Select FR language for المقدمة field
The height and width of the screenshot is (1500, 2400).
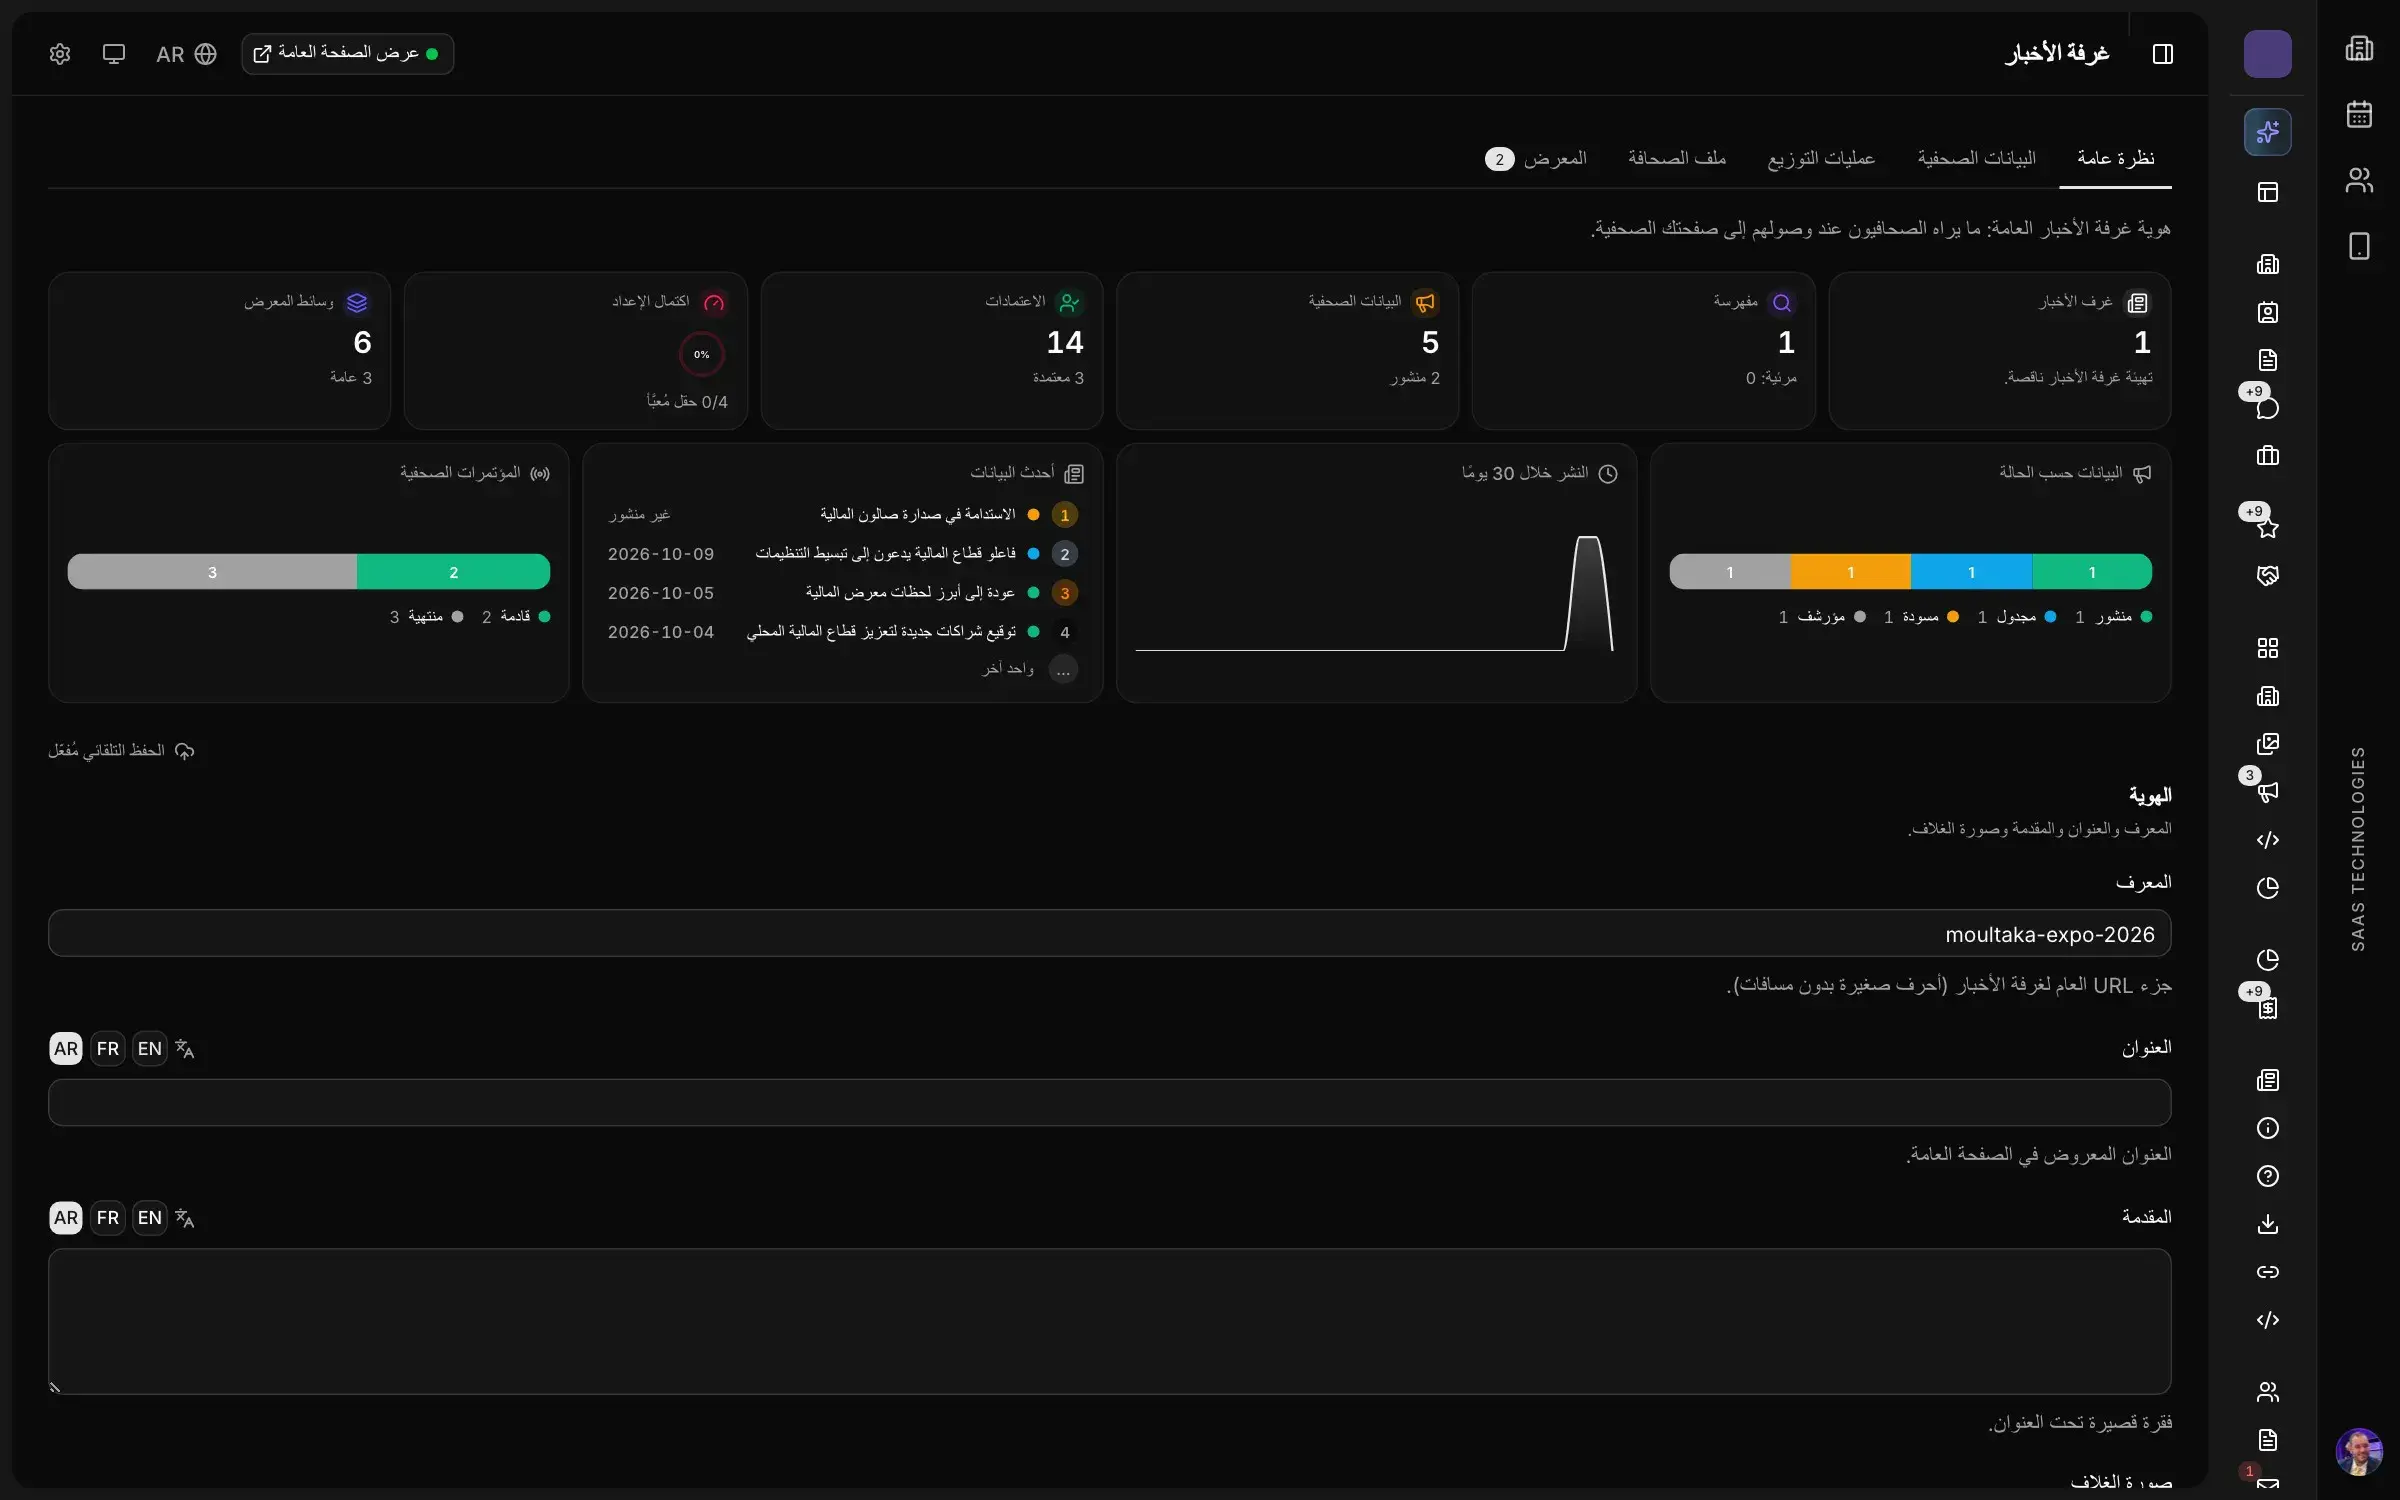click(x=108, y=1217)
